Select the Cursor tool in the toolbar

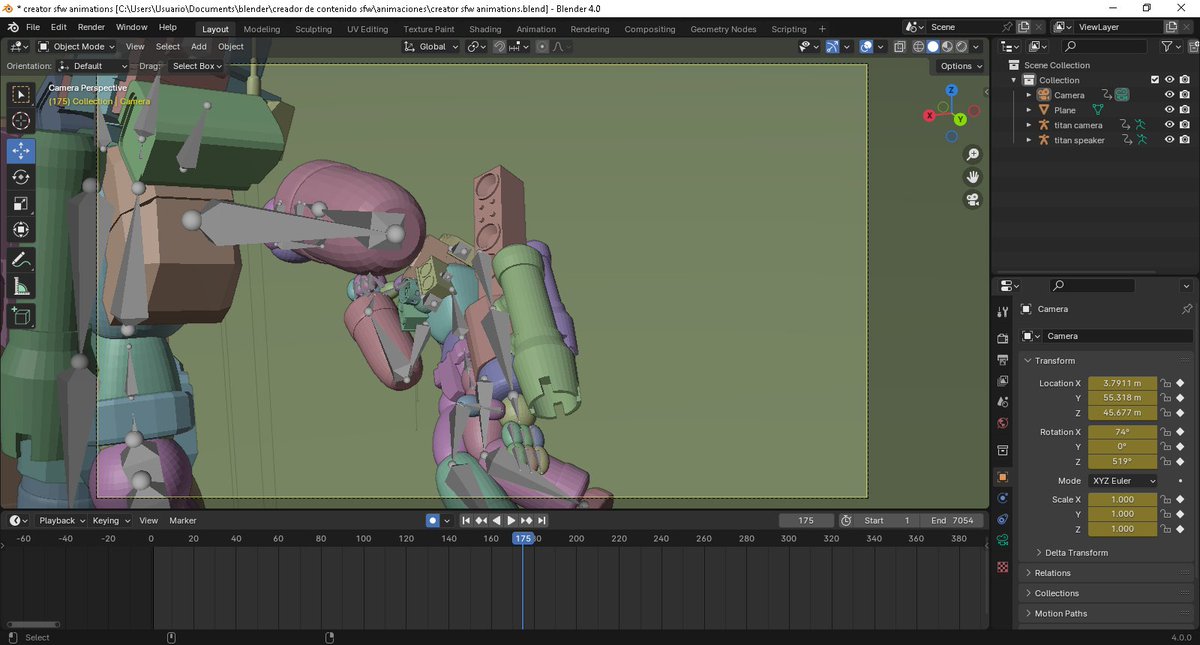(x=21, y=122)
